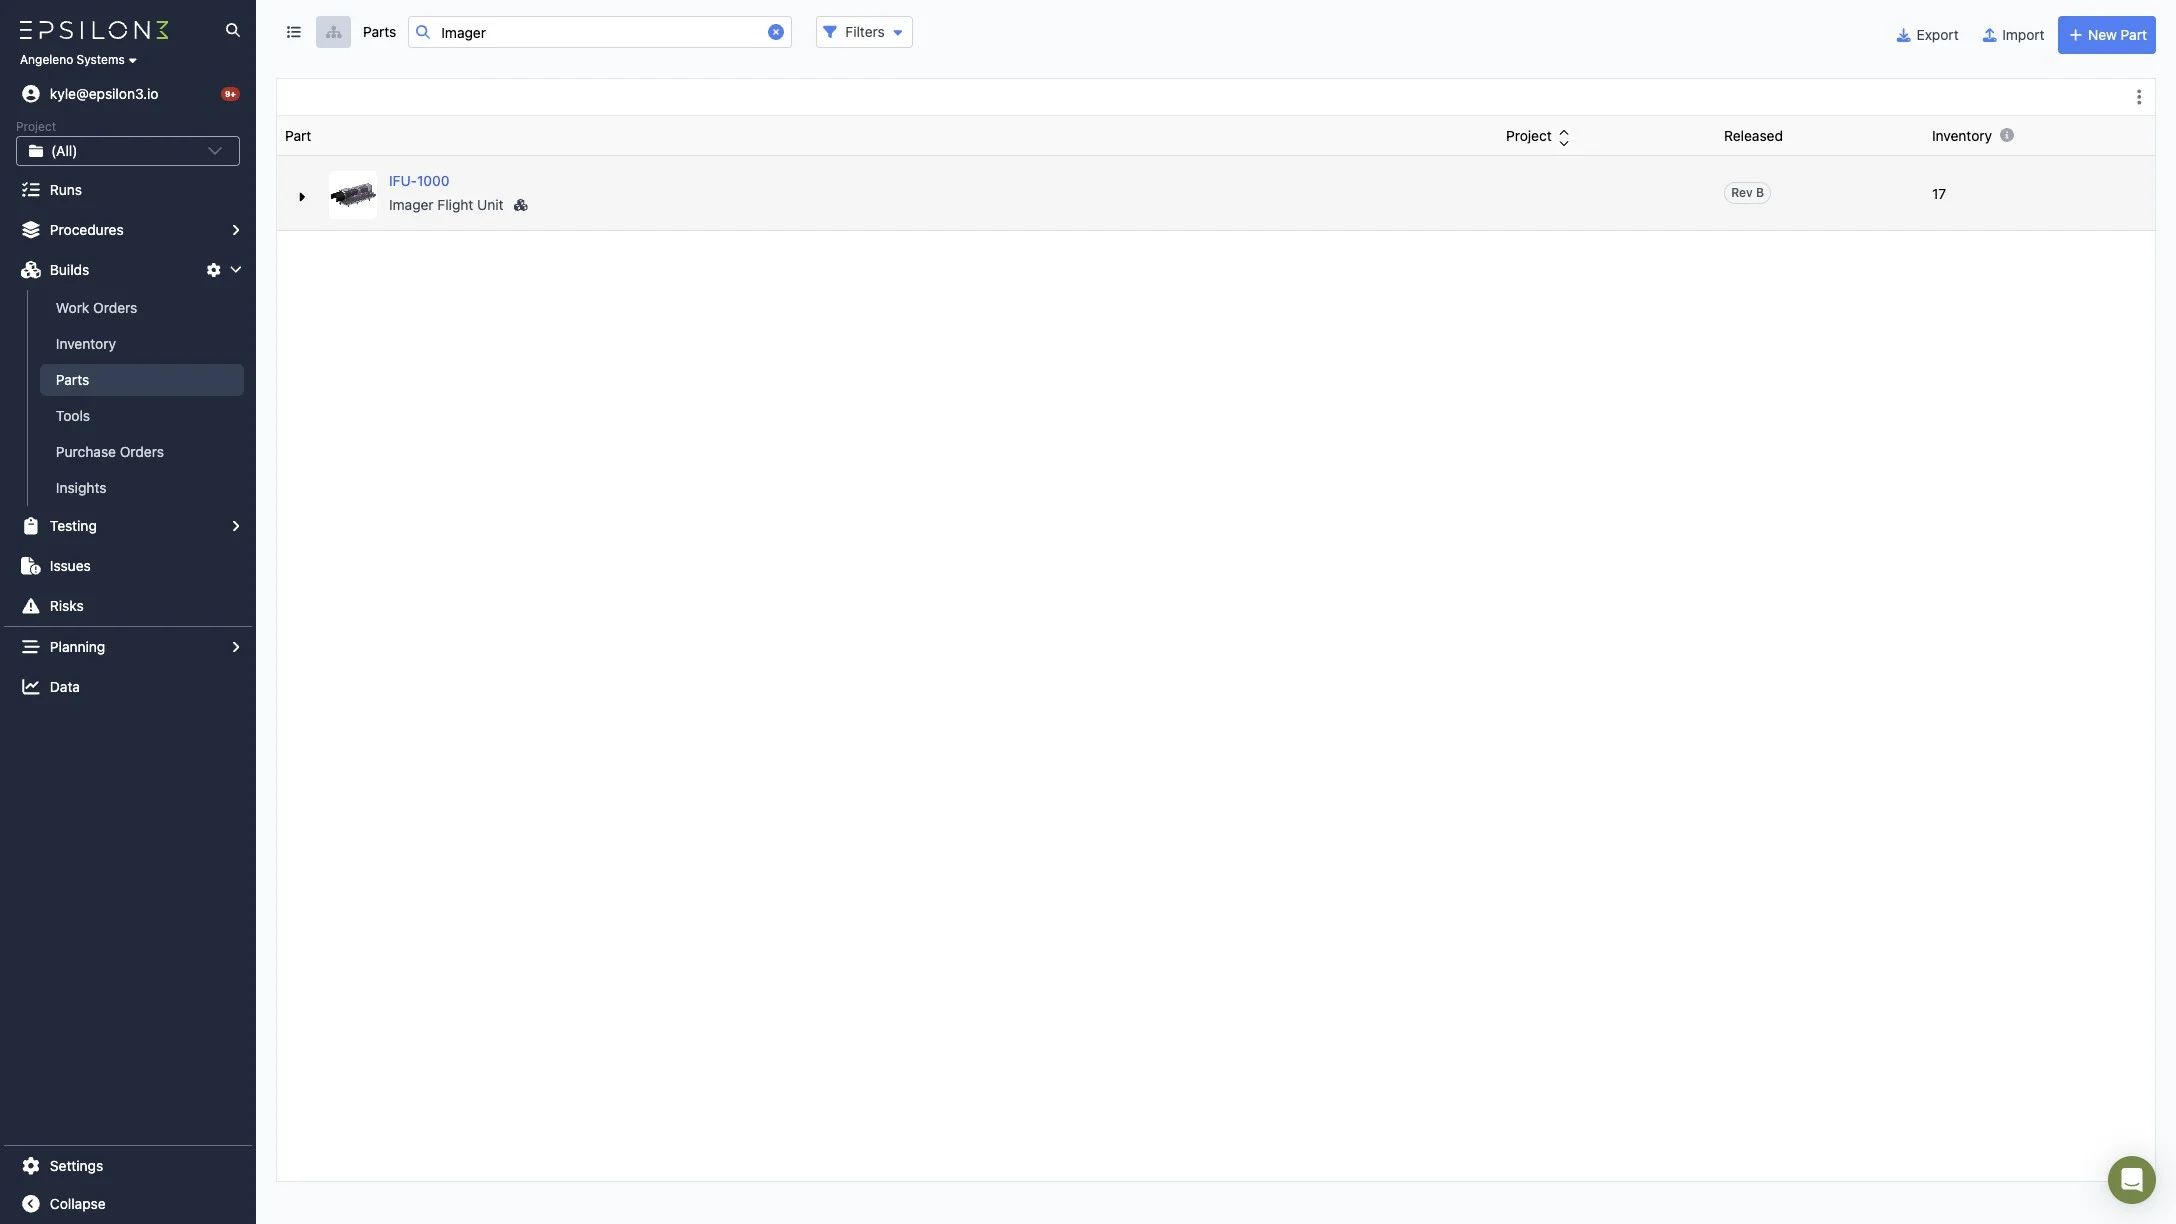Open the Purchase Orders page
Viewport: 2176px width, 1224px height.
click(110, 452)
